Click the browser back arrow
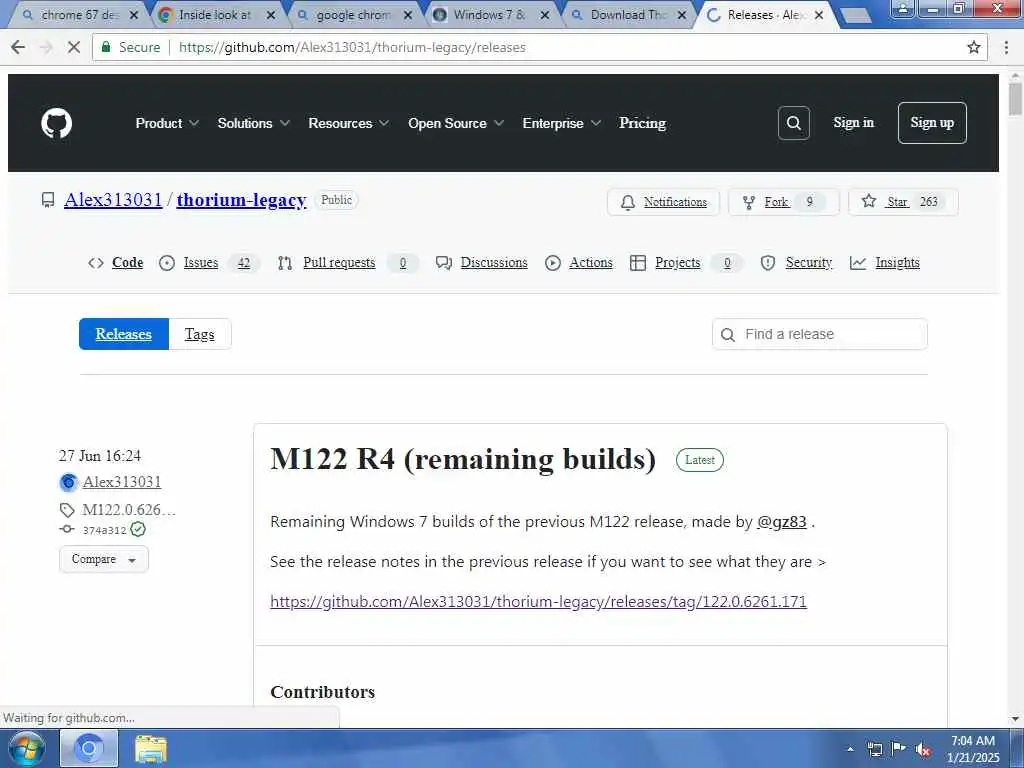This screenshot has height=768, width=1024. coord(18,47)
